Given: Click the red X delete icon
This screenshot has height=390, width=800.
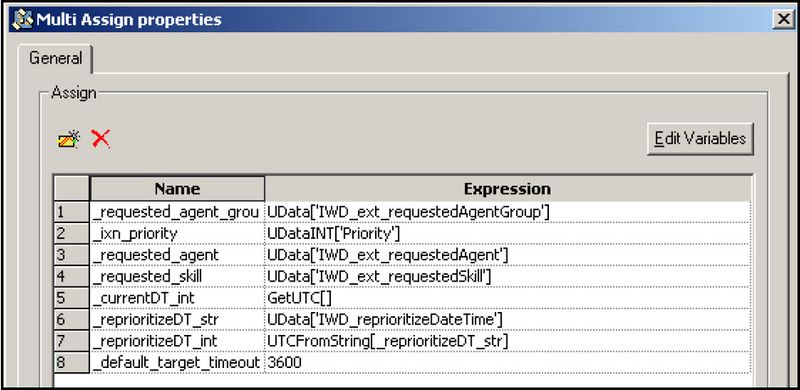Looking at the screenshot, I should tap(101, 138).
